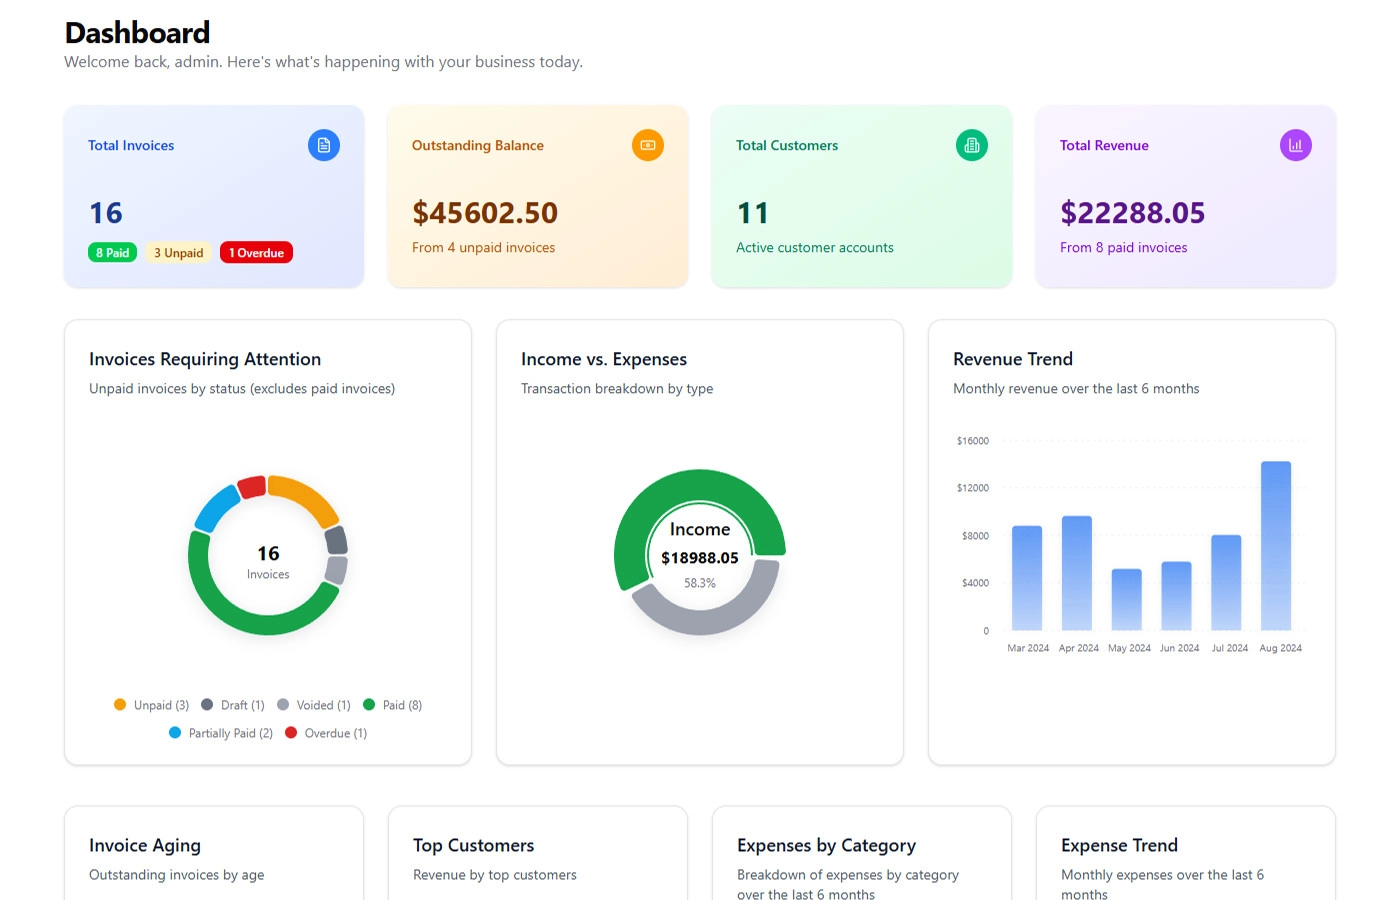Toggle the Paid (8) legend entry
Screen dimensions: 1400x900
pyautogui.click(x=393, y=705)
